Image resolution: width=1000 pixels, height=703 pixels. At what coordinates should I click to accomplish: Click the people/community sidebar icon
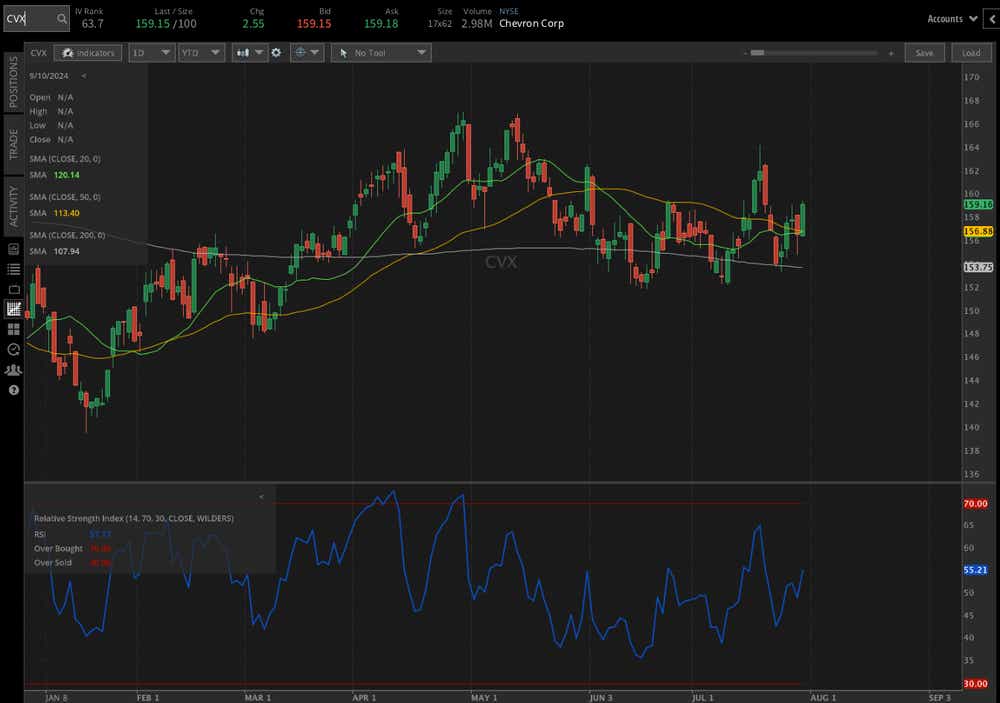14,369
